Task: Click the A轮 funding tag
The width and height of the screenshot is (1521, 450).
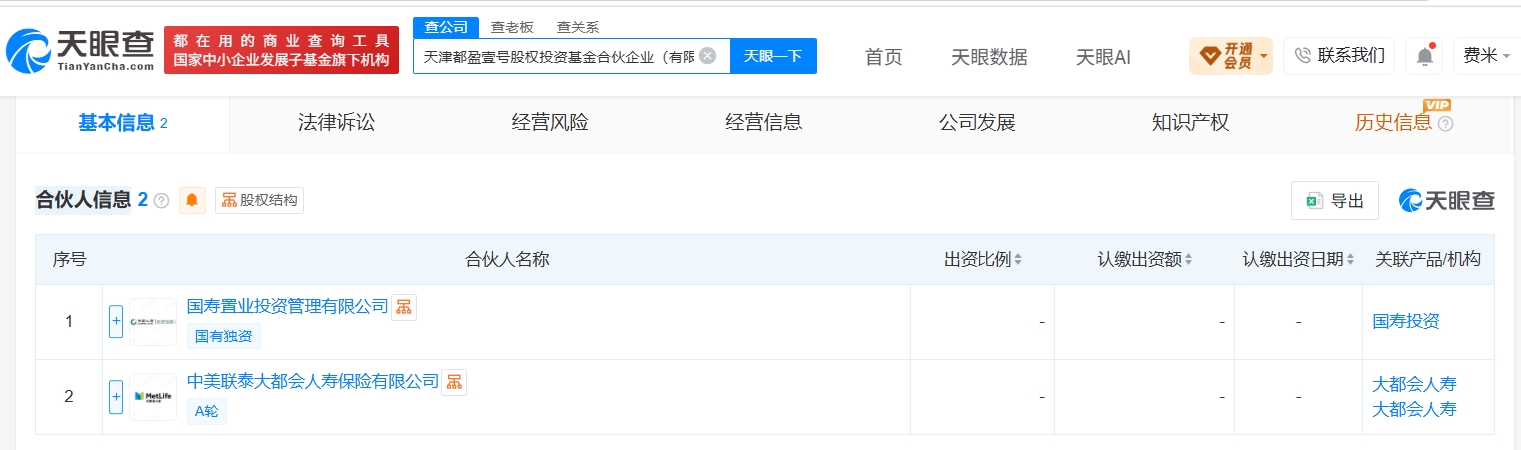Action: [x=207, y=411]
